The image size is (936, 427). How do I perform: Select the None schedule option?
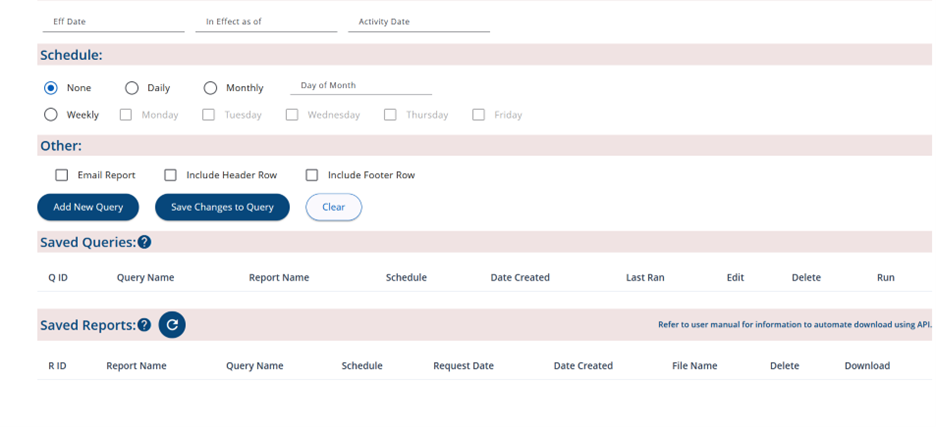(51, 88)
